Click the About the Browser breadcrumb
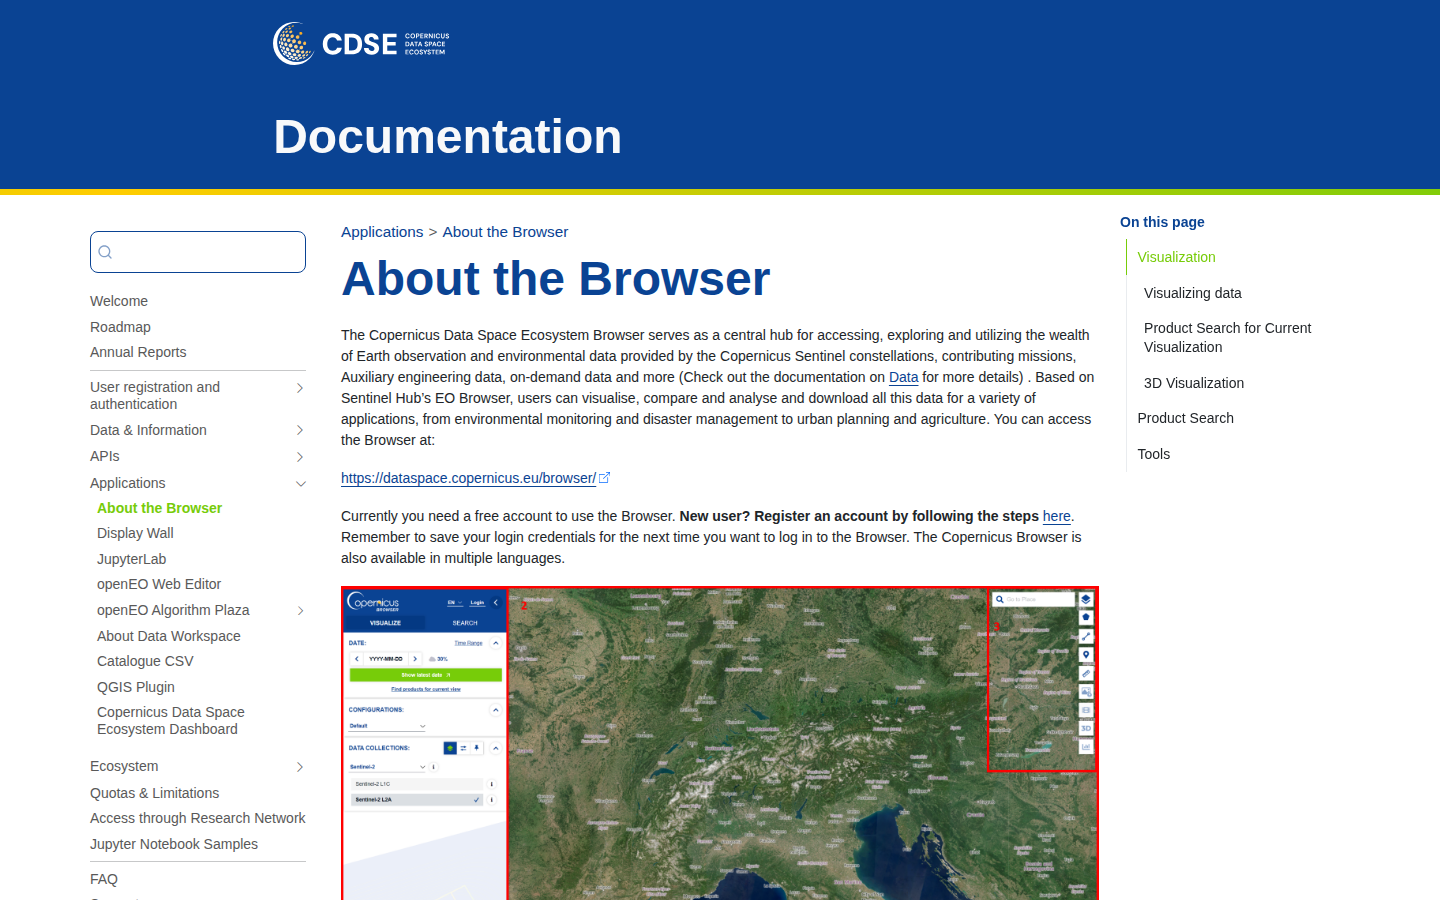1440x900 pixels. (x=505, y=232)
